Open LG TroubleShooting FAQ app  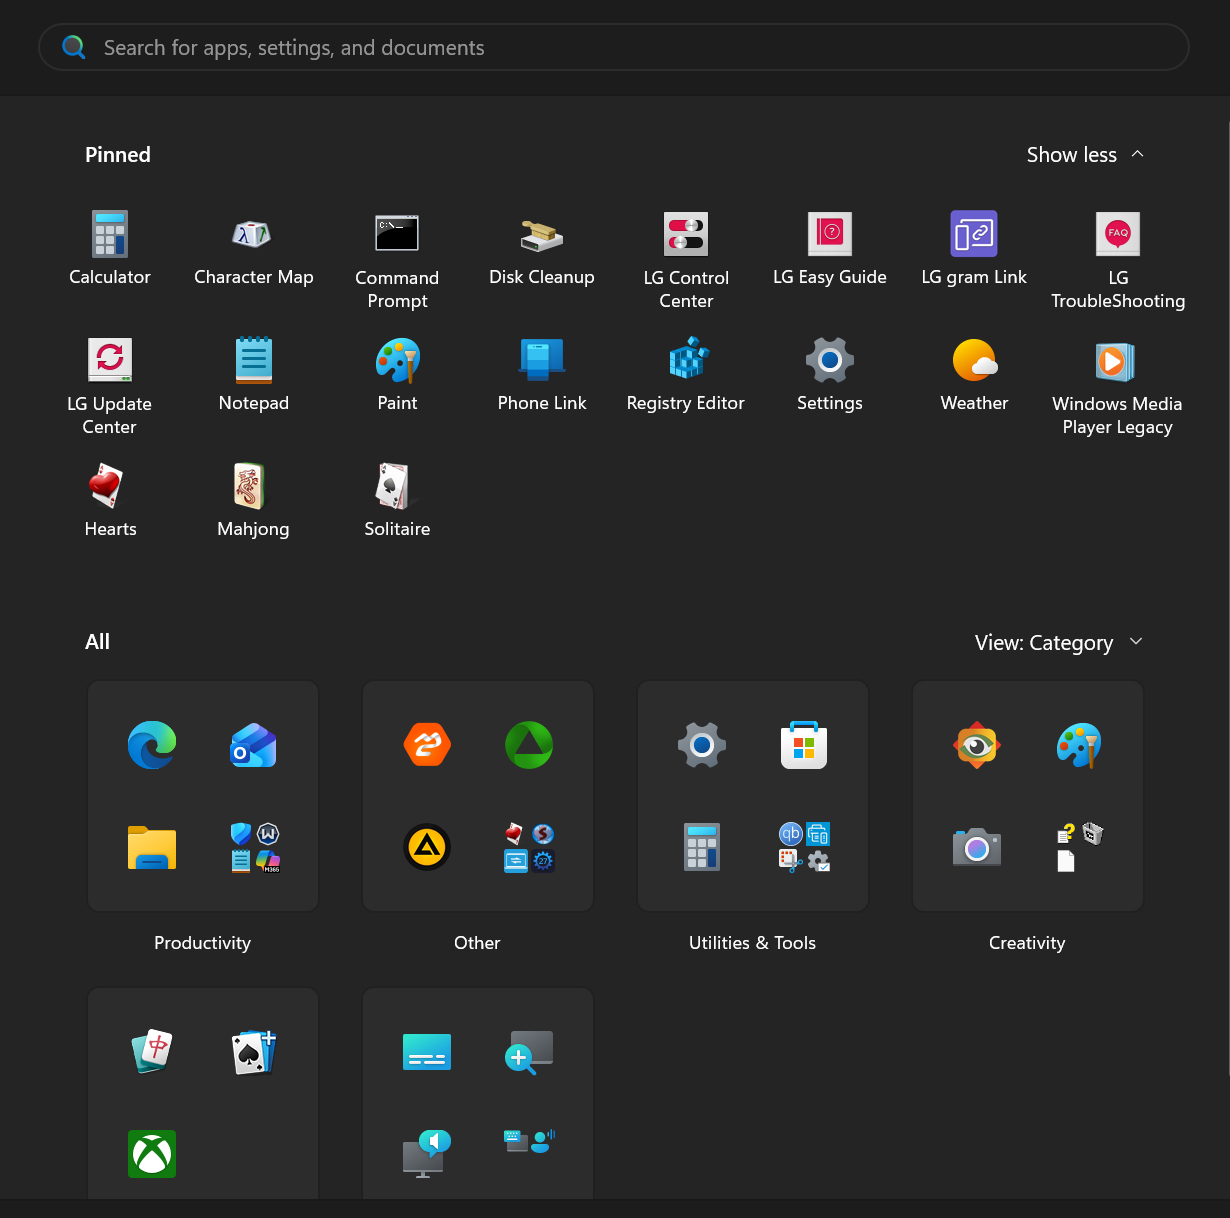(1118, 260)
